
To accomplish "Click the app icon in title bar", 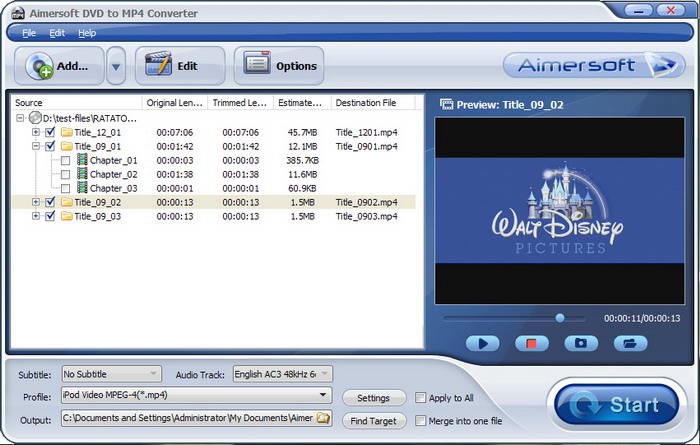I will point(17,13).
